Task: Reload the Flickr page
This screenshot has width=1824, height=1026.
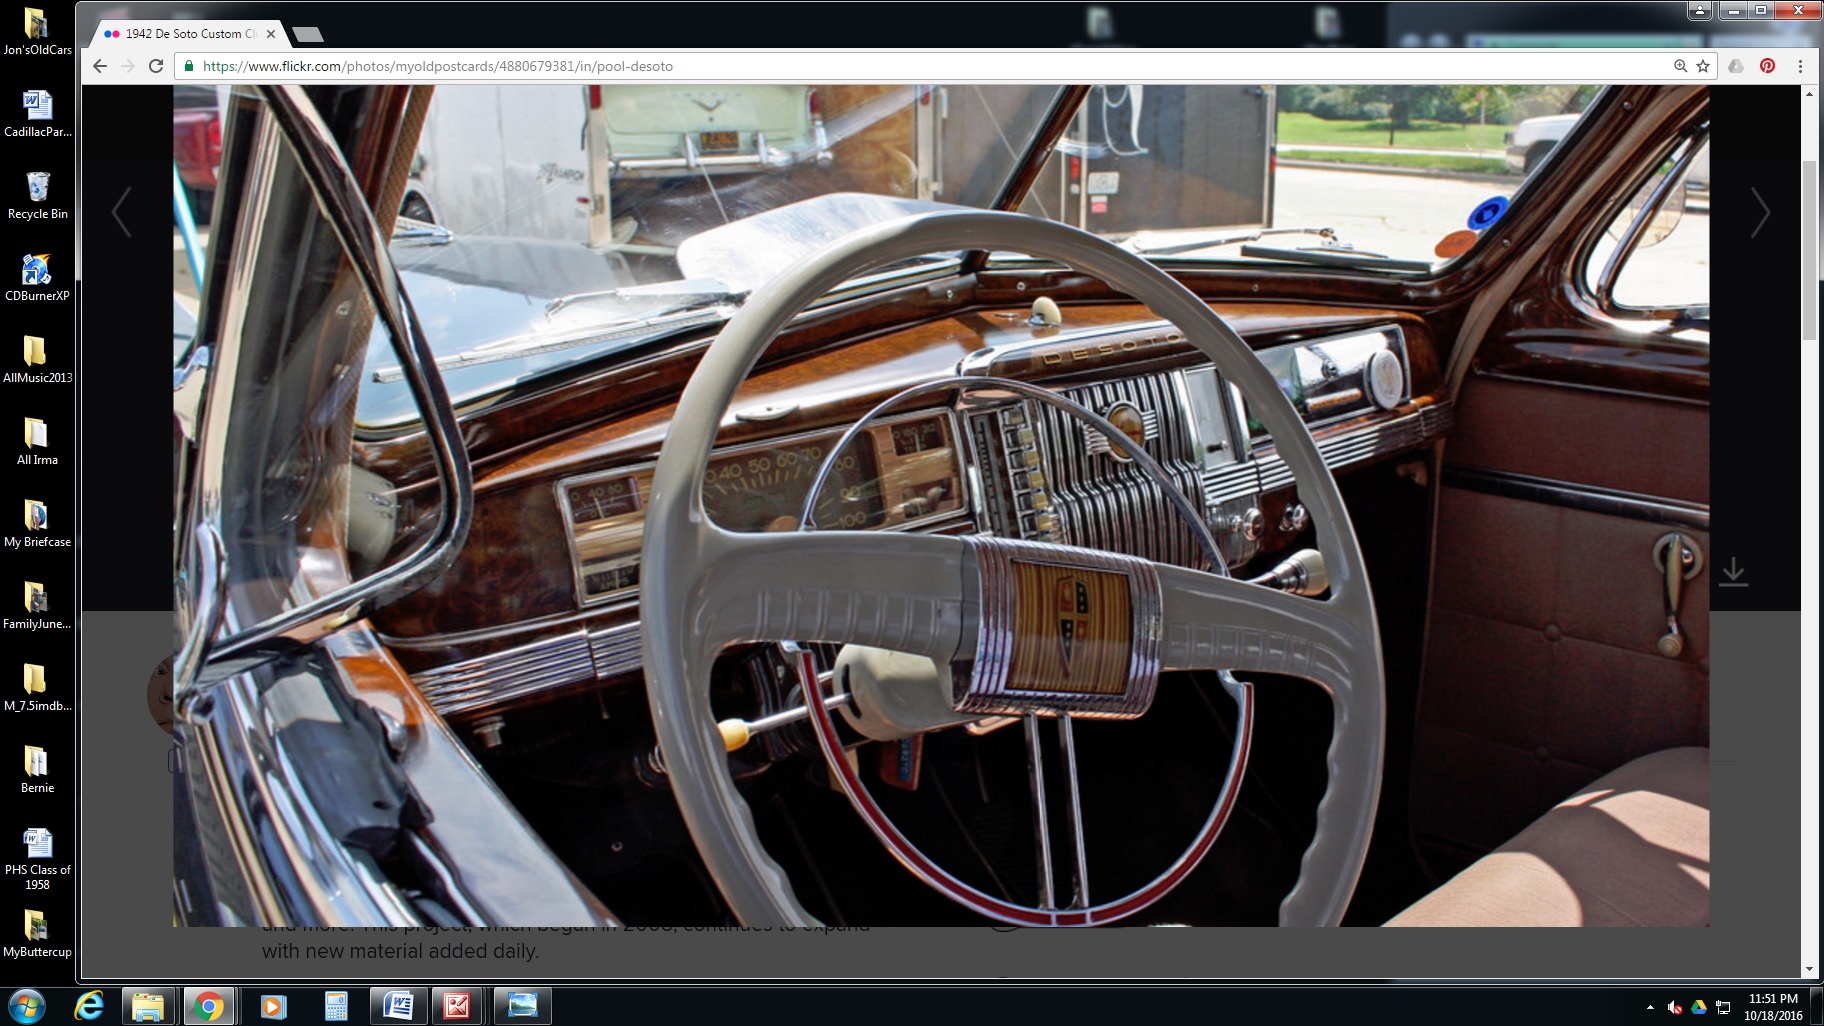Action: pyautogui.click(x=156, y=66)
